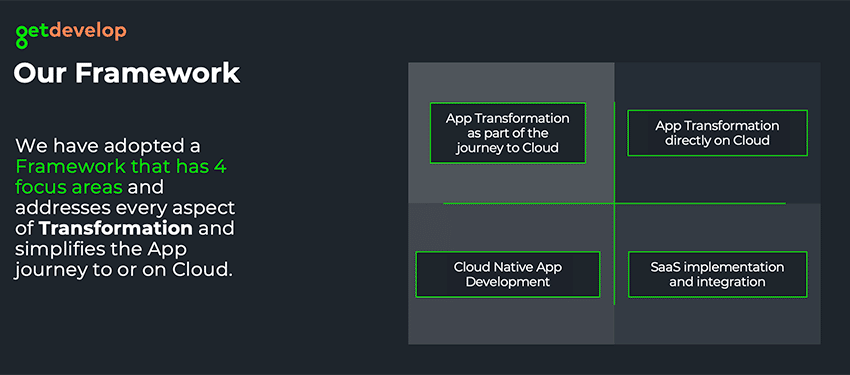Click the green 'get' part of logo
Viewport: 850px width, 375px height.
point(33,35)
